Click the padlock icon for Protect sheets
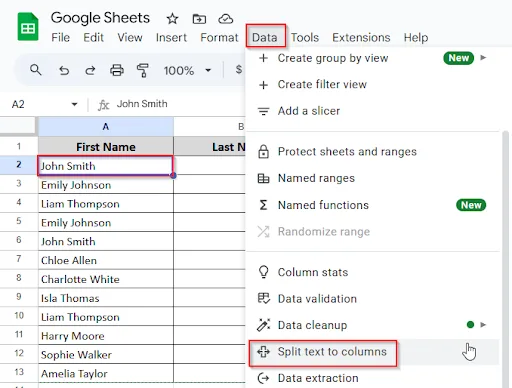This screenshot has width=512, height=388. point(263,152)
